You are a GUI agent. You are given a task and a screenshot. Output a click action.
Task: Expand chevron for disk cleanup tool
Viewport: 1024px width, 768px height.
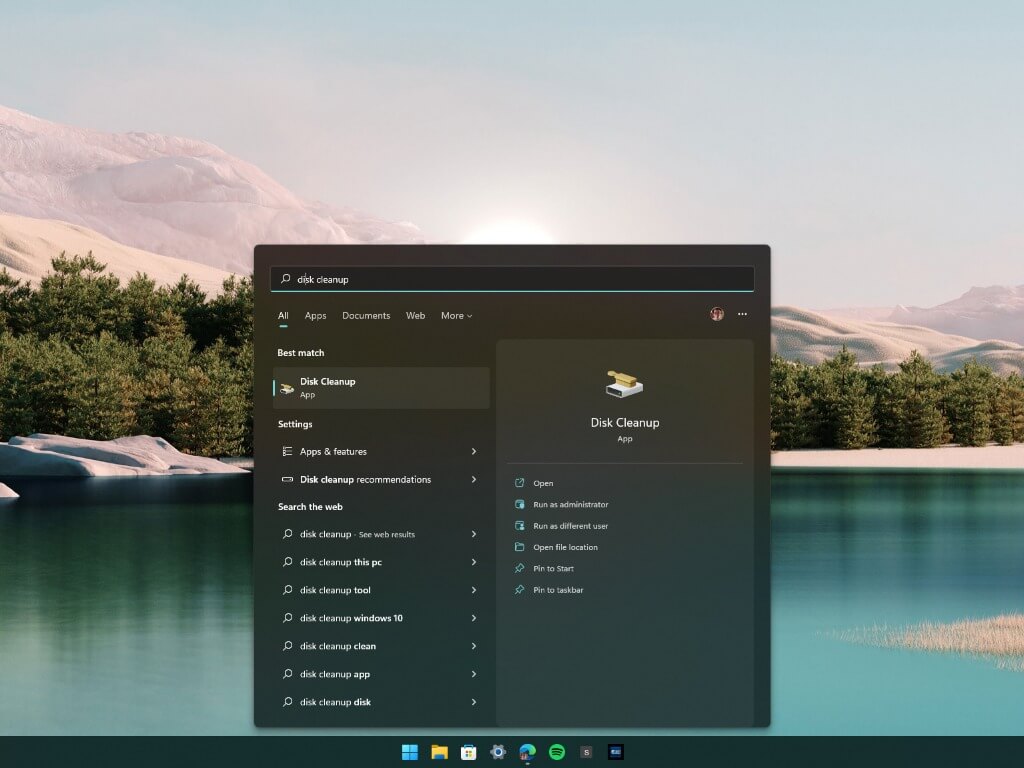(x=474, y=590)
